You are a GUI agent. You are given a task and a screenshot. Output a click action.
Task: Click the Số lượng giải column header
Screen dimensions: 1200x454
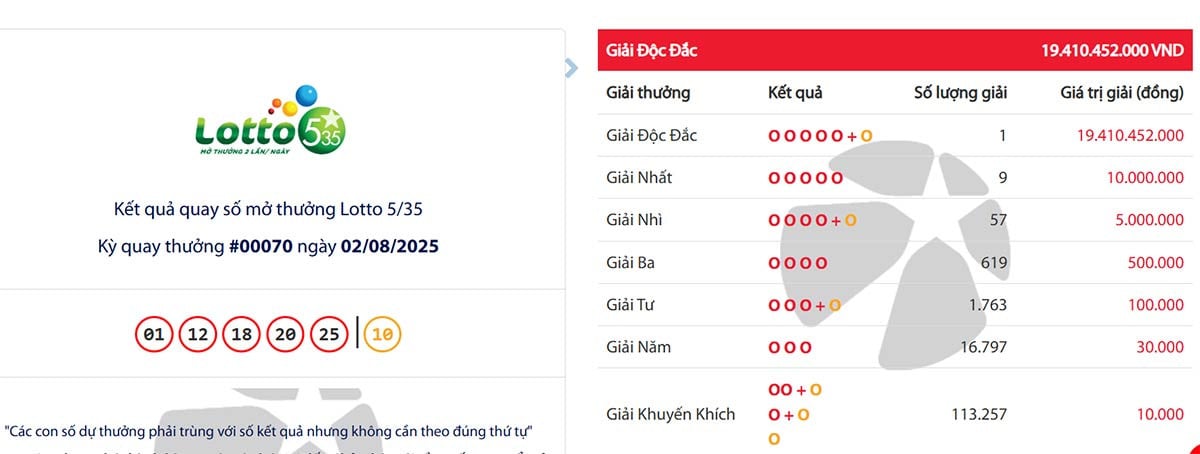[960, 93]
